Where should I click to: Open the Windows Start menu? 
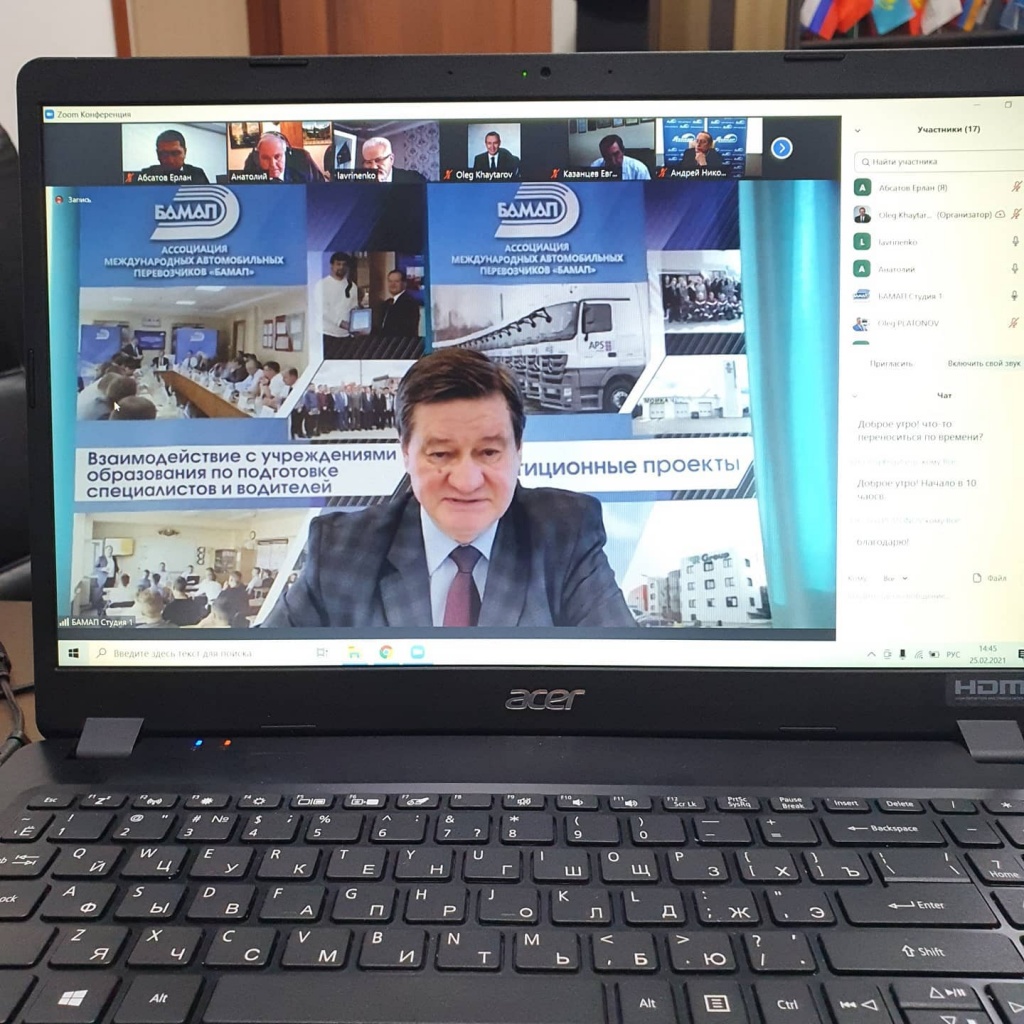pyautogui.click(x=73, y=653)
